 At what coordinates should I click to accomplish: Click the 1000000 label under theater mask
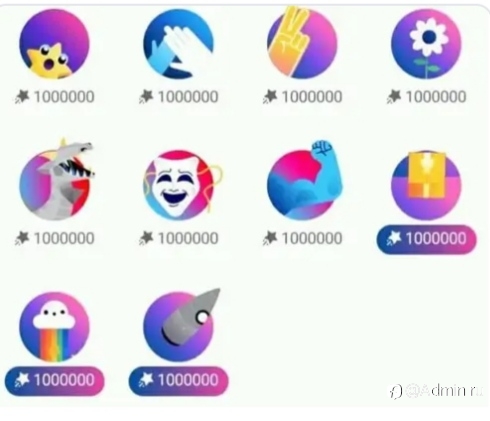[x=179, y=238]
